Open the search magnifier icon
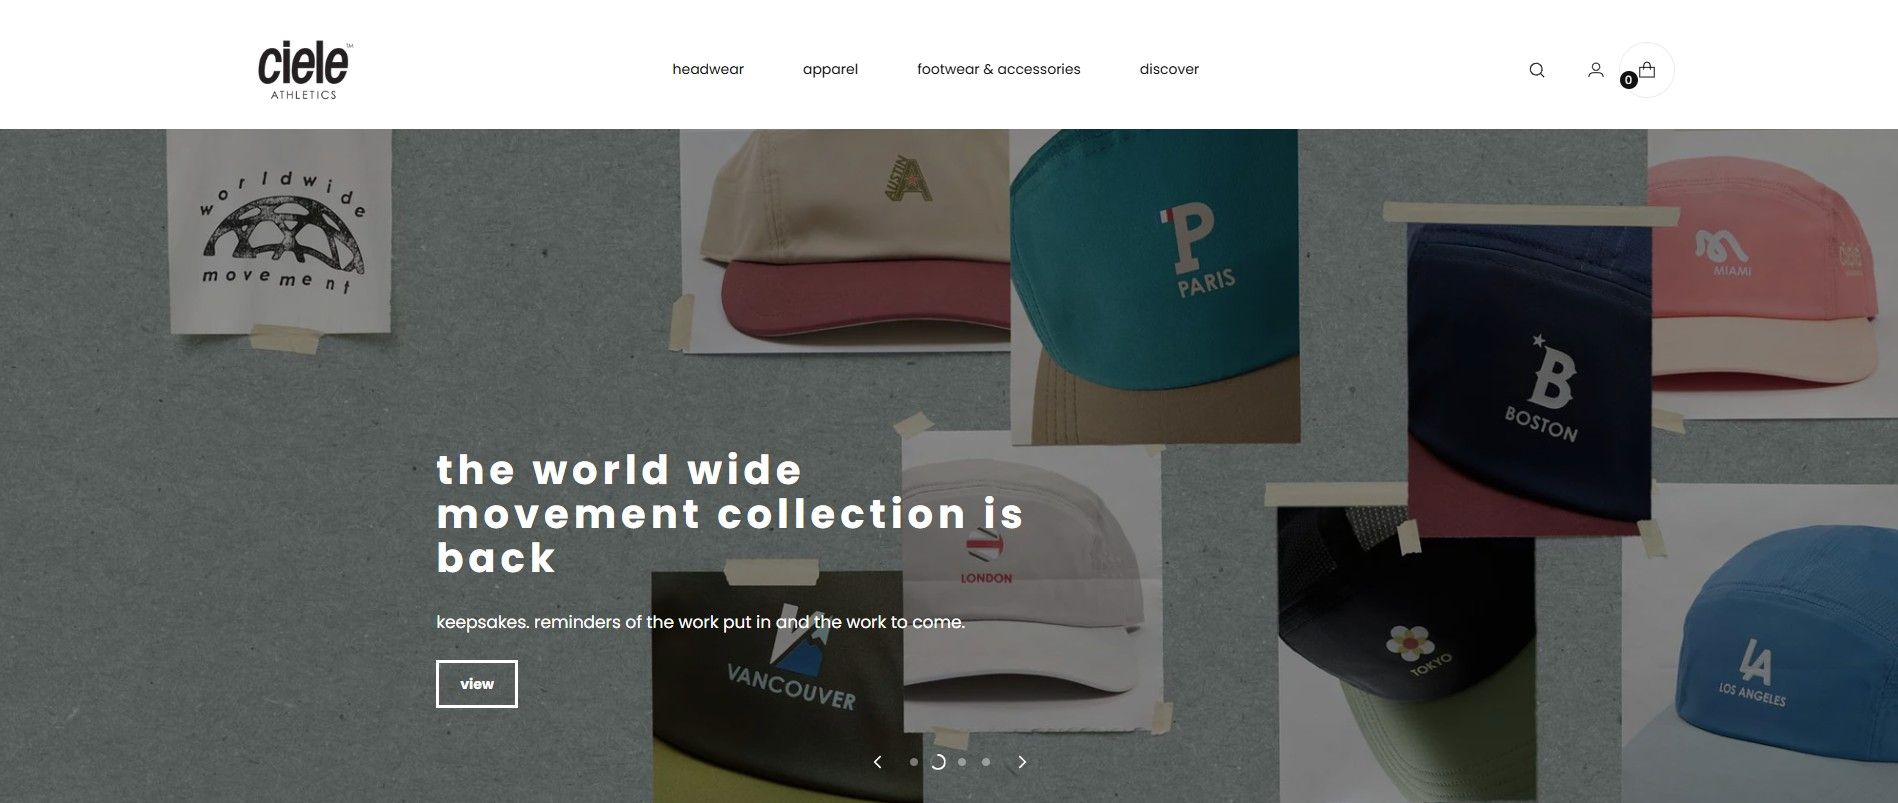This screenshot has width=1898, height=803. [x=1537, y=70]
